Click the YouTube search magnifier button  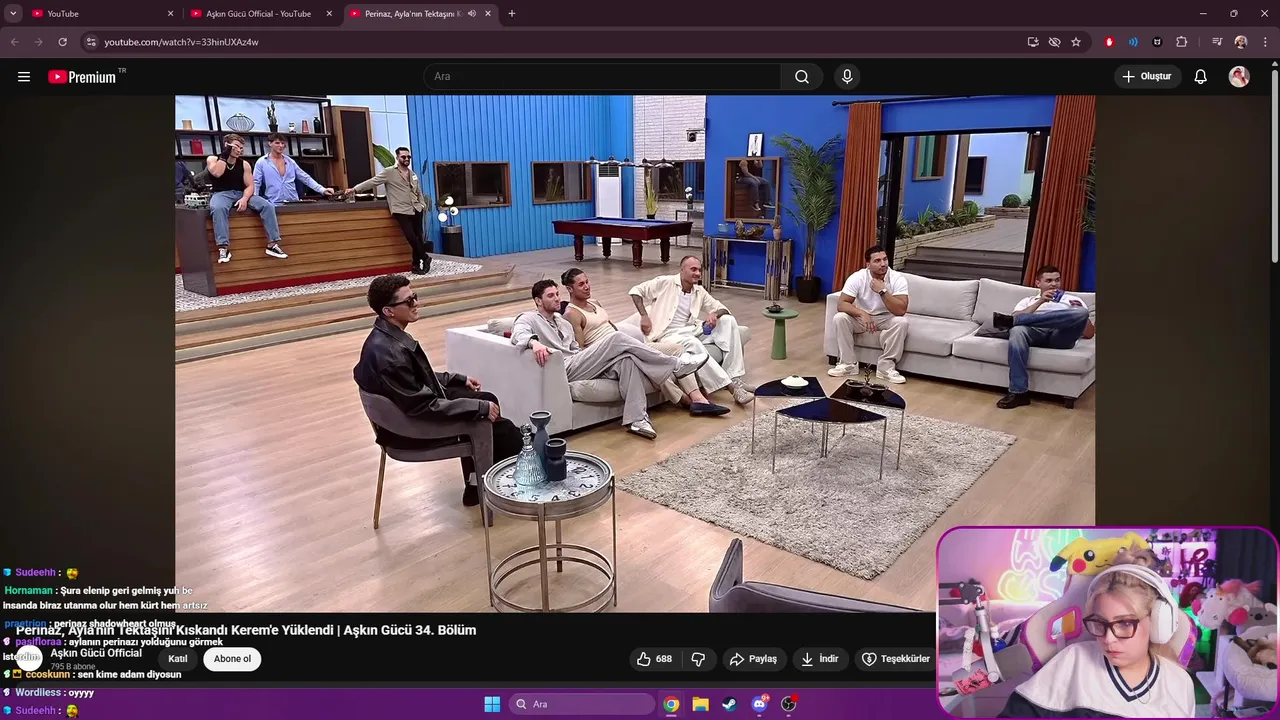click(802, 77)
